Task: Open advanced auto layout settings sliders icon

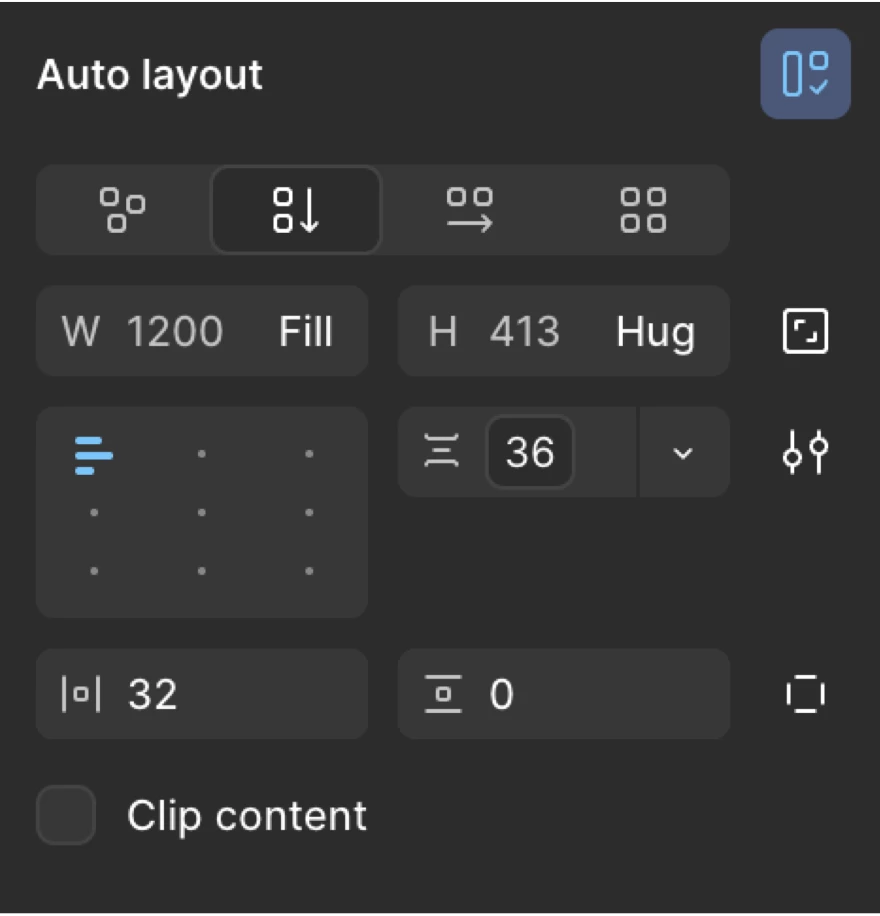Action: point(805,452)
